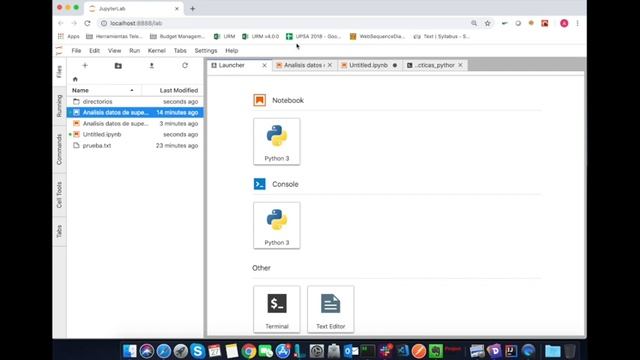Open the WebSequenceDia... bookmark
The height and width of the screenshot is (360, 640).
click(378, 36)
